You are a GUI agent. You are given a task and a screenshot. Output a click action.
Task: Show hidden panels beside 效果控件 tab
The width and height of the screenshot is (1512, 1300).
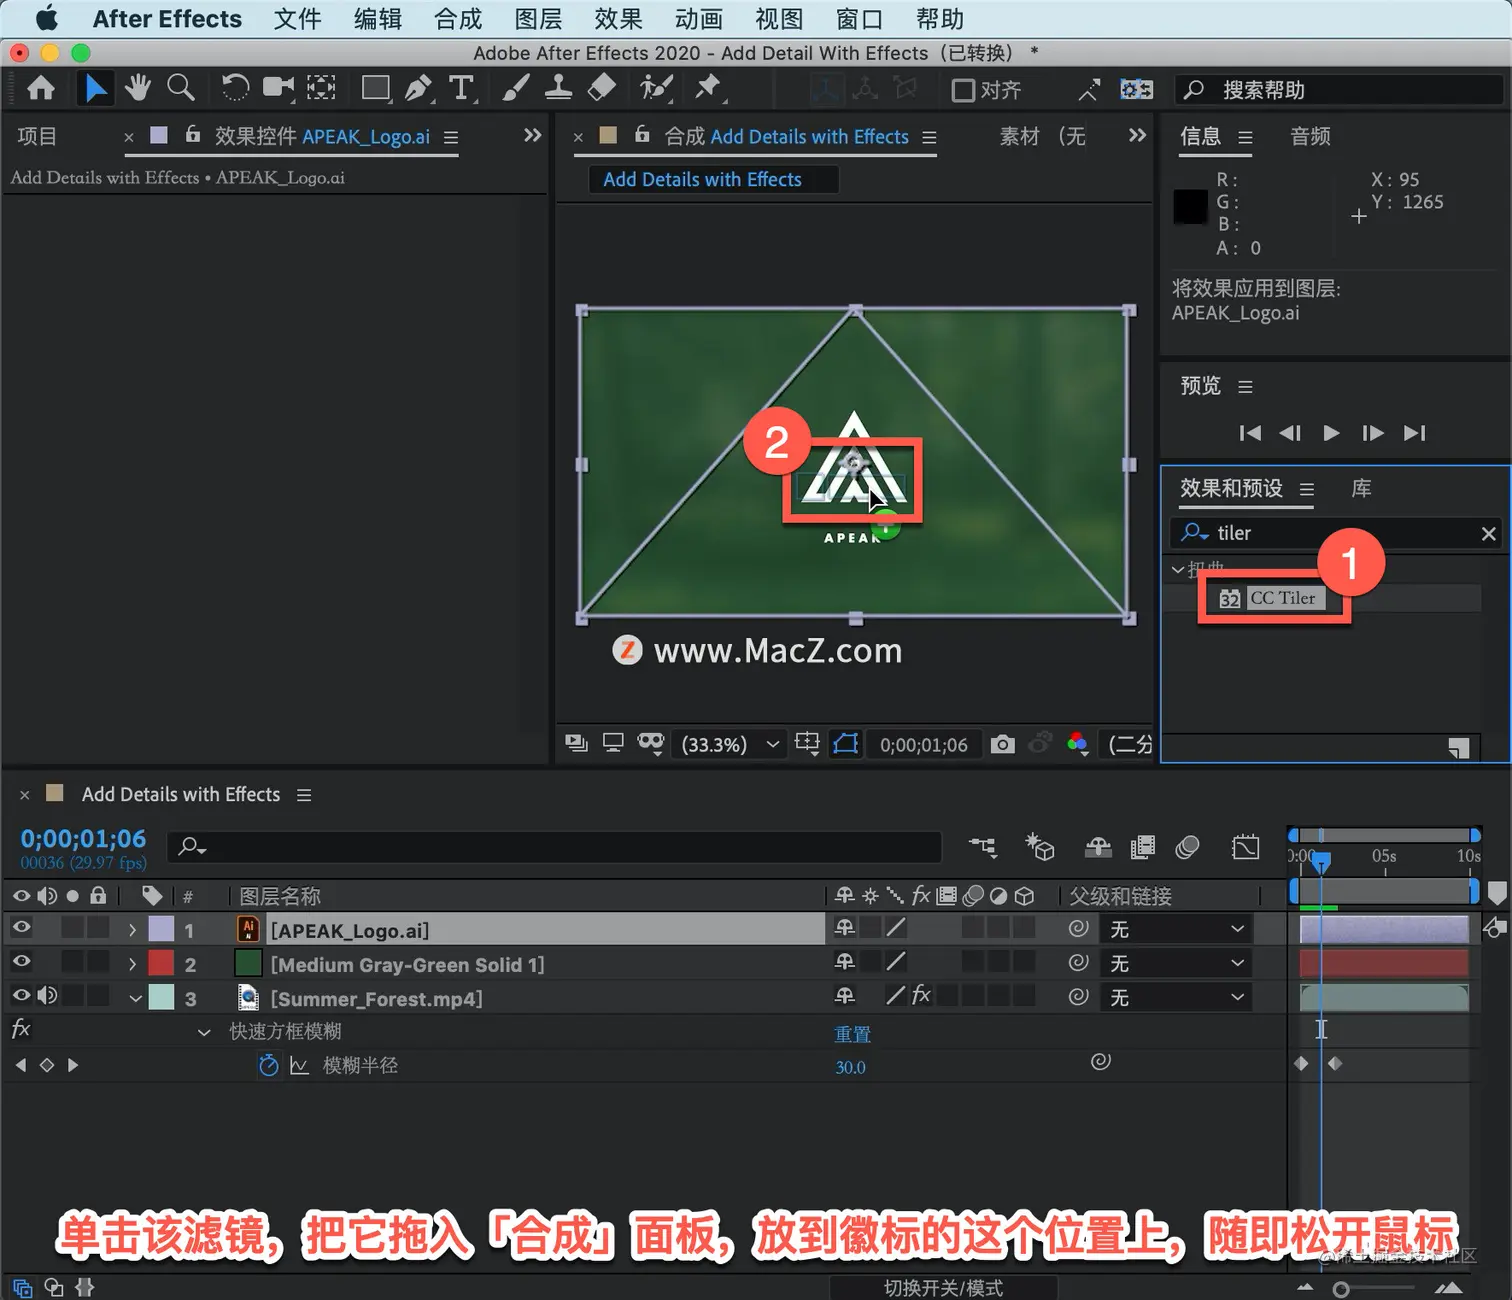coord(532,135)
